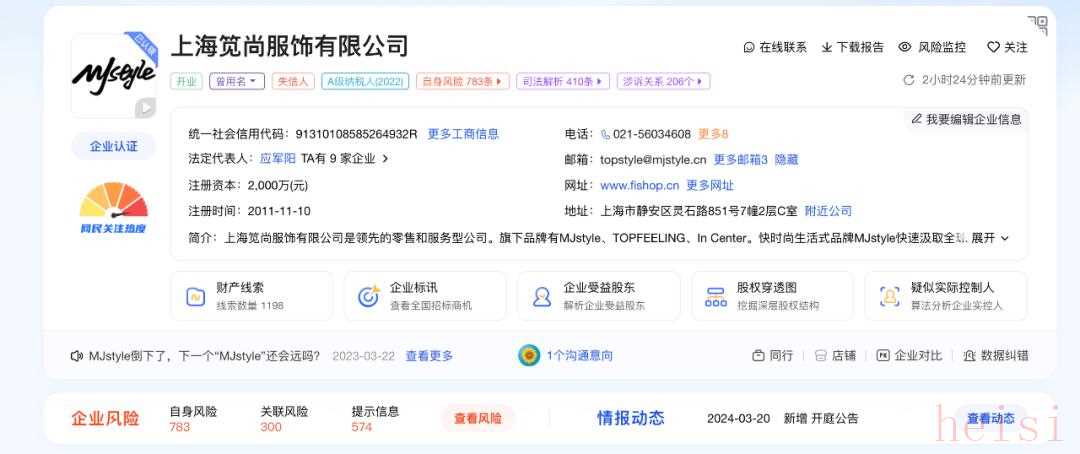Expand the company 简介 with 展开
This screenshot has width=1080, height=454.
[990, 238]
